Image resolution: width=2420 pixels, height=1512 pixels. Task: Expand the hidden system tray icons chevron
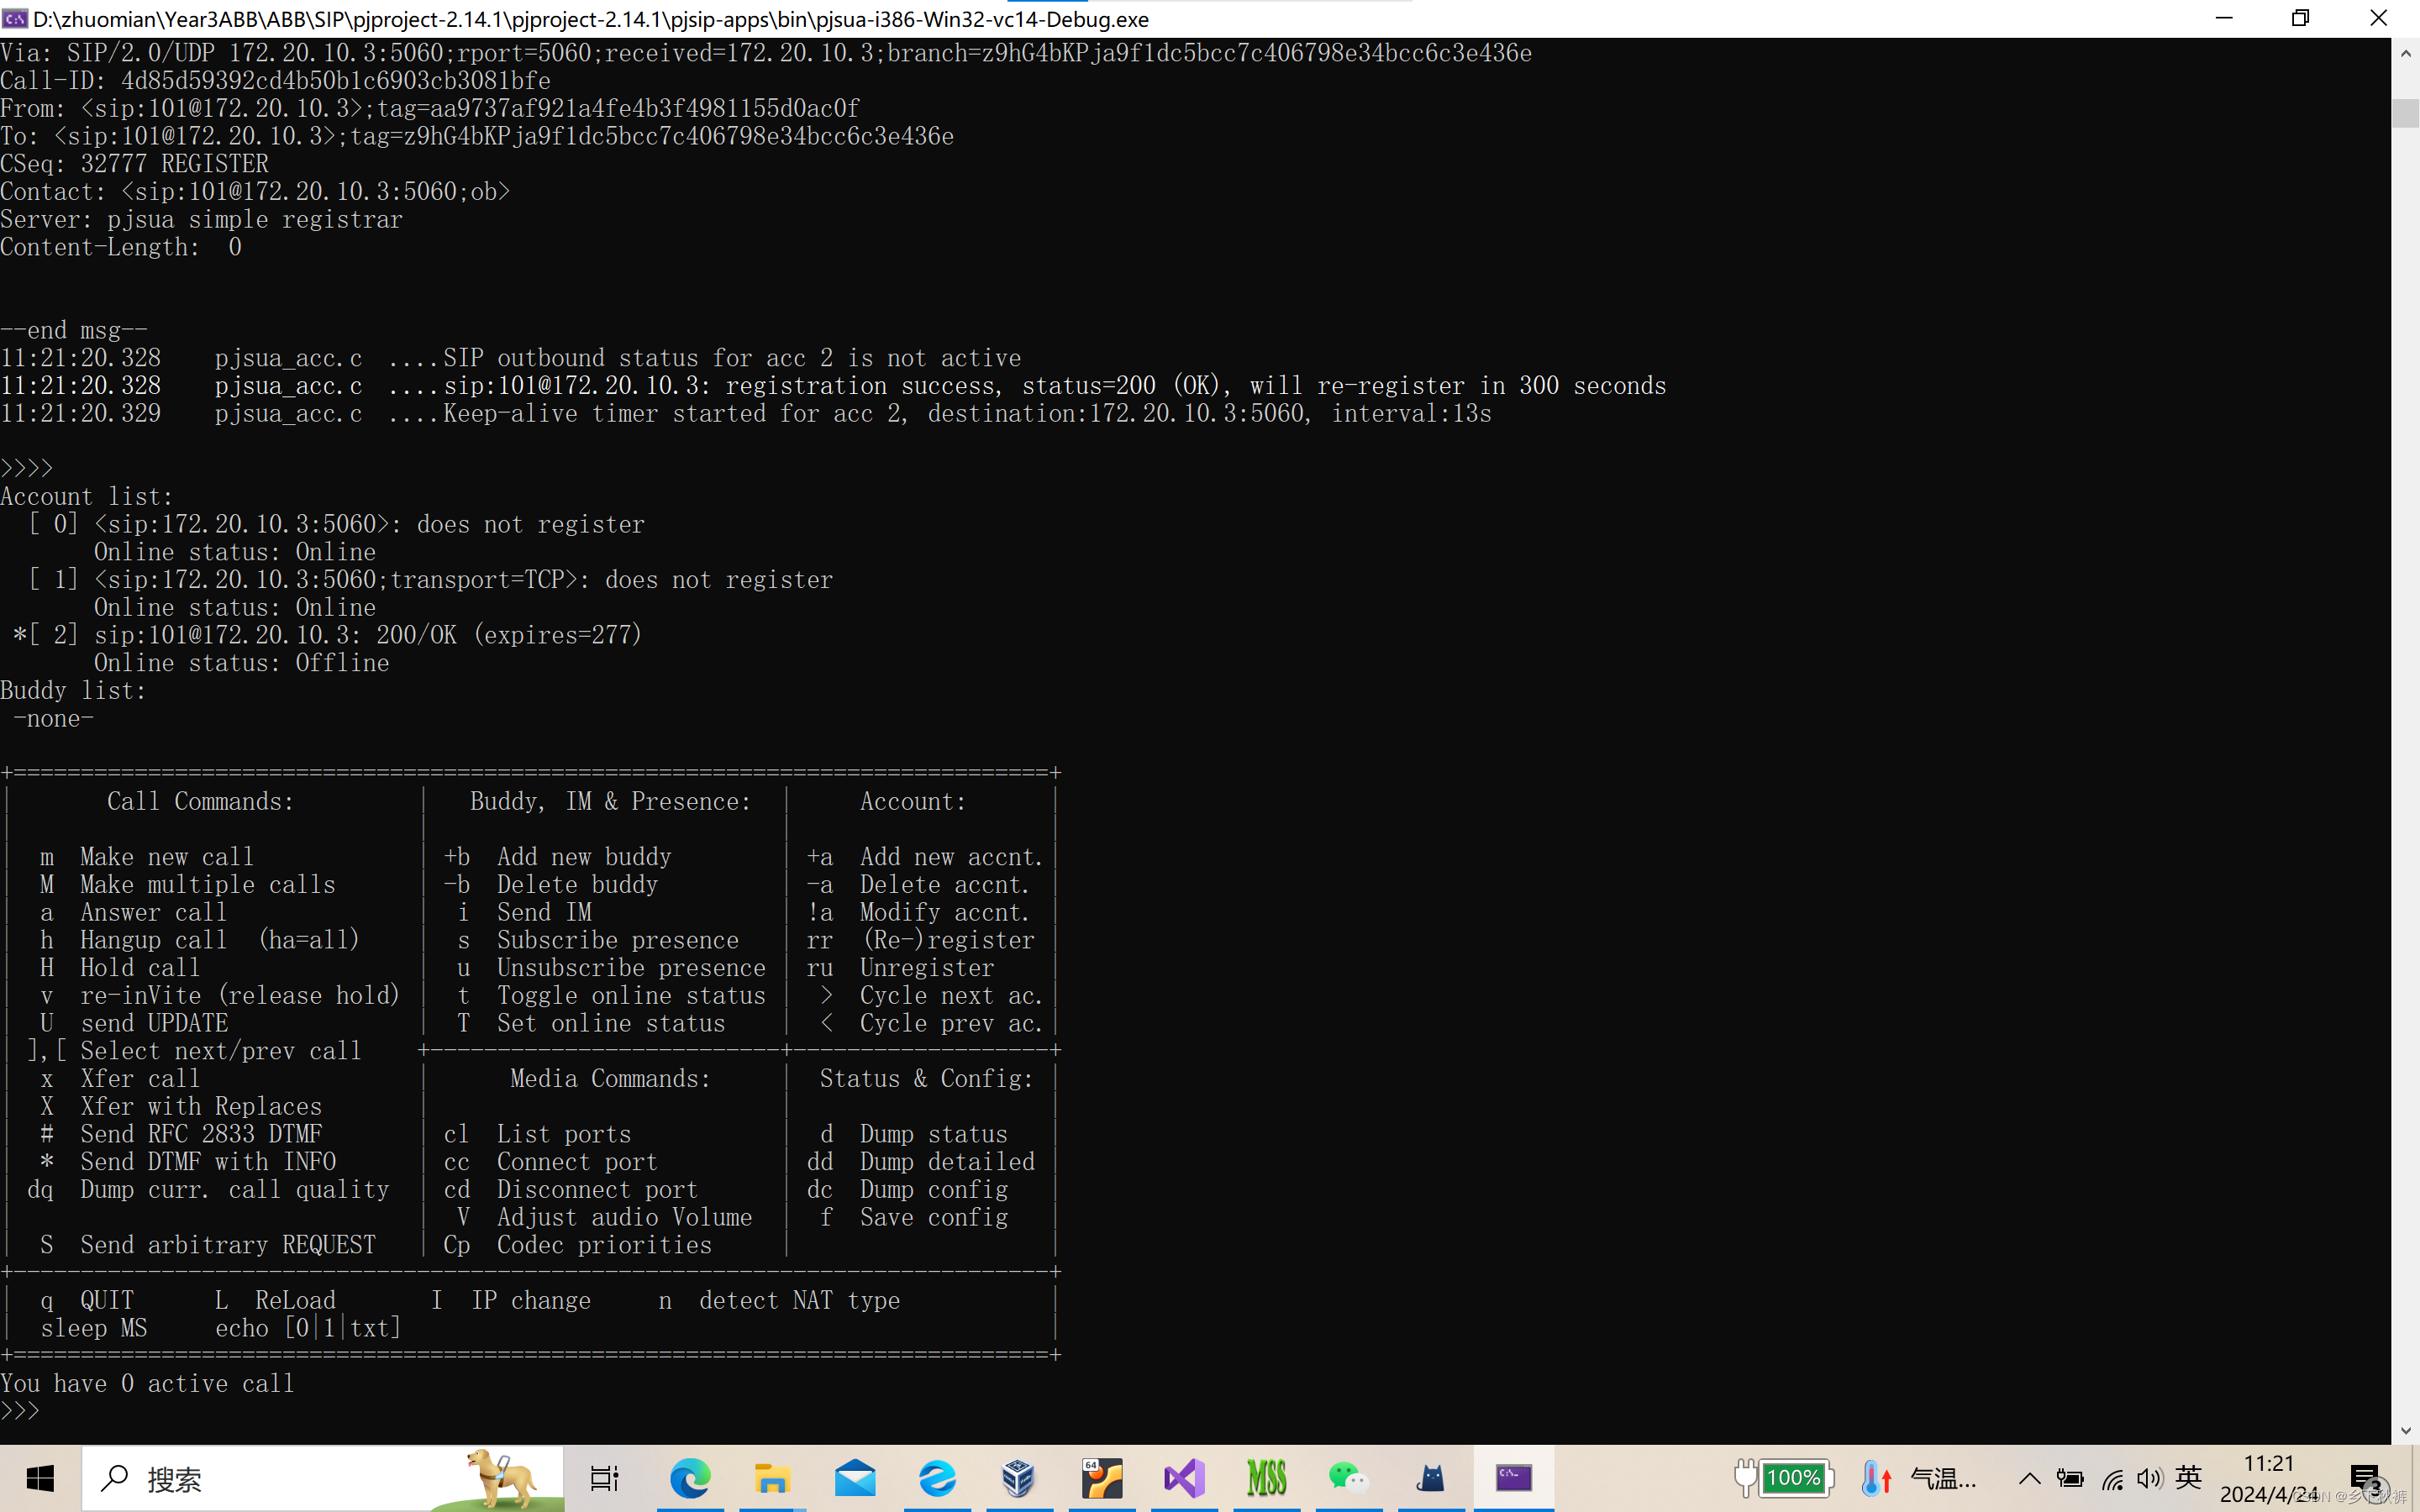[2029, 1478]
